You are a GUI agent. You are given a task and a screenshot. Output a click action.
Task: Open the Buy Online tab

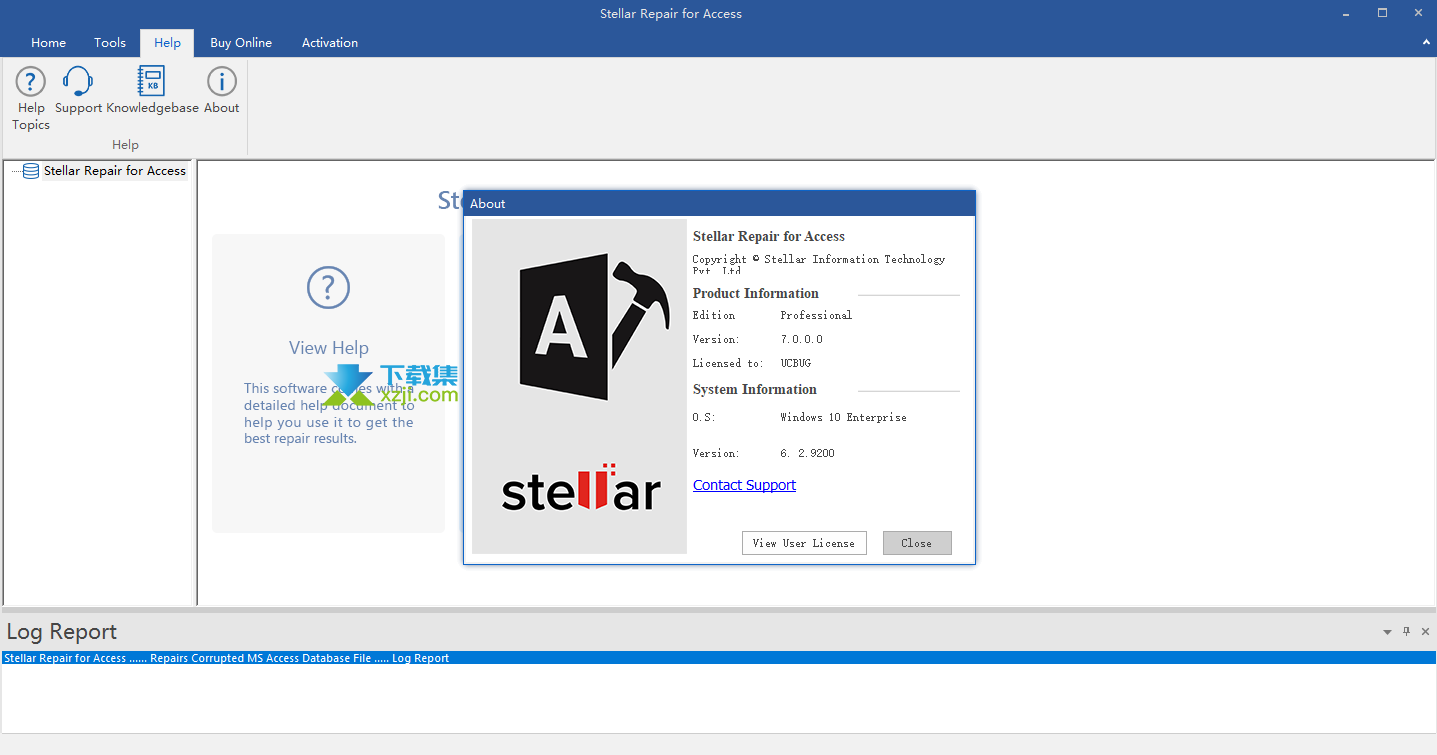point(241,43)
